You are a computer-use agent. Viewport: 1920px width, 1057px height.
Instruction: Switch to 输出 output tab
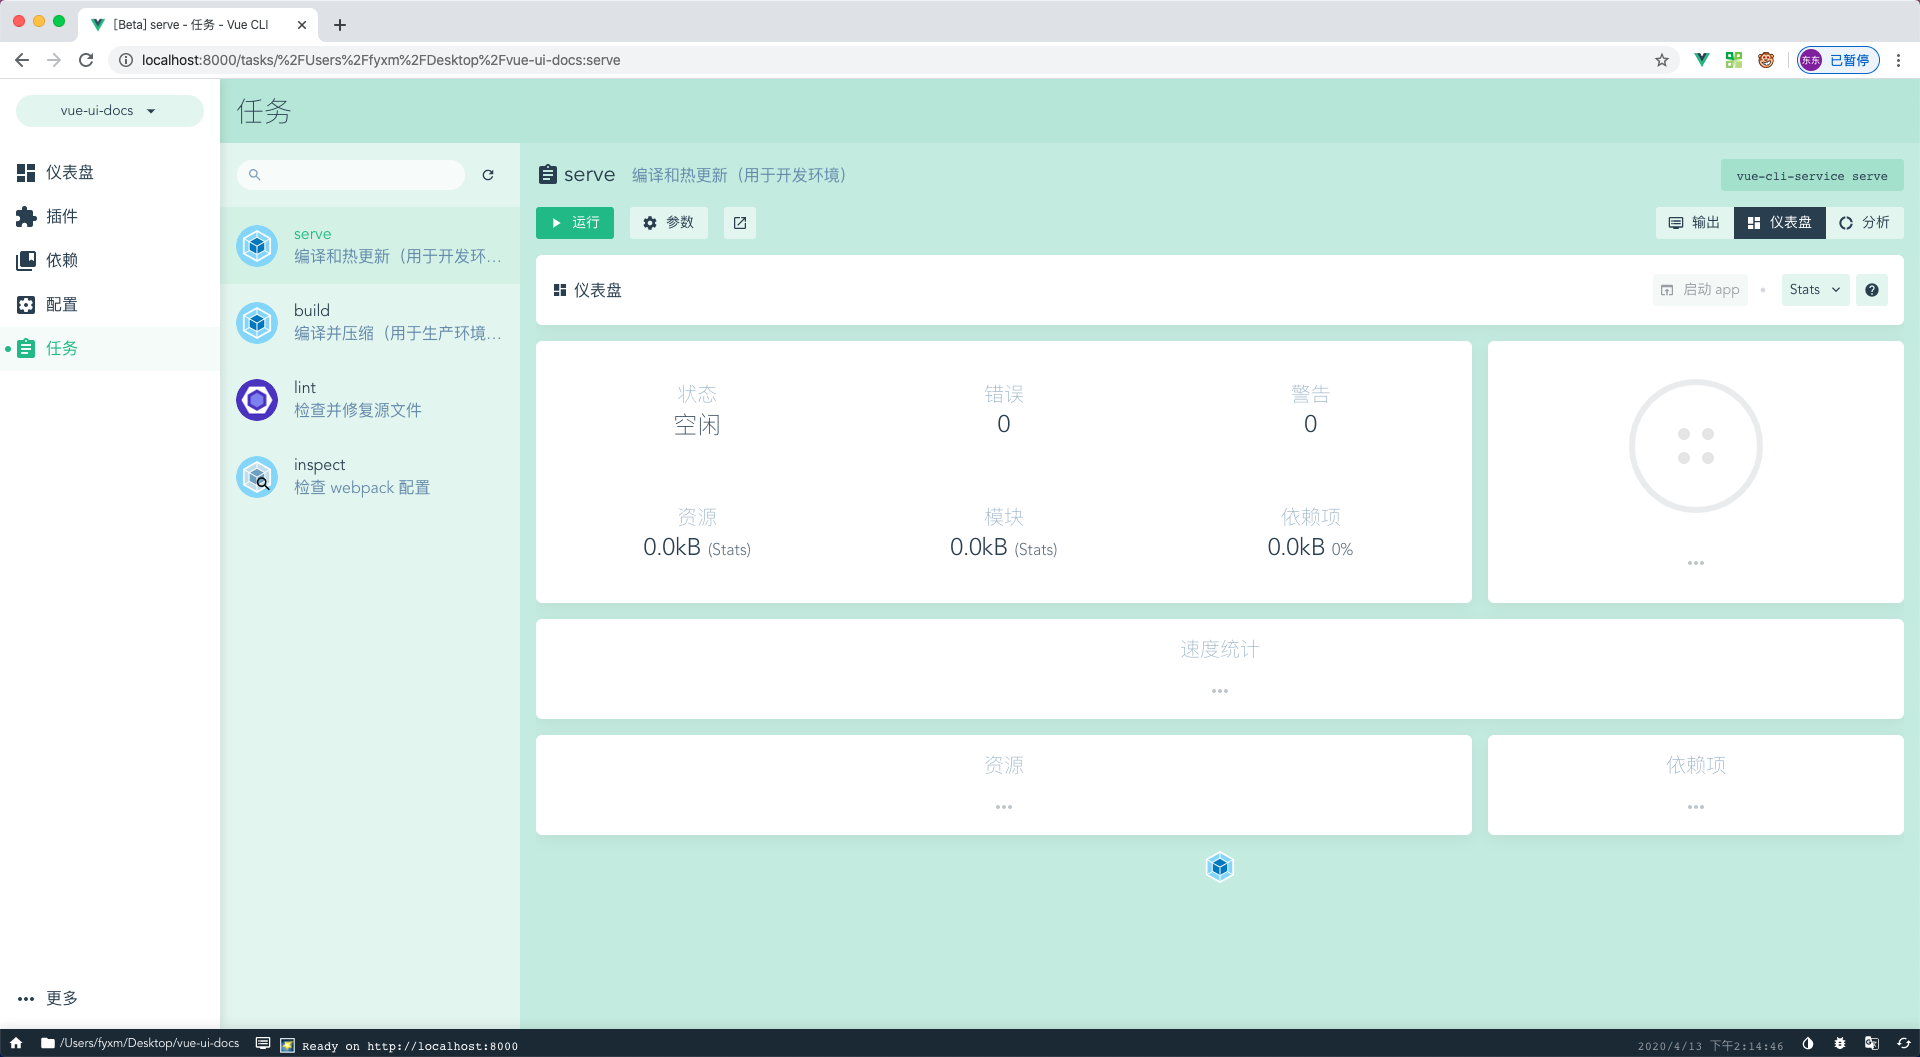coord(1695,222)
